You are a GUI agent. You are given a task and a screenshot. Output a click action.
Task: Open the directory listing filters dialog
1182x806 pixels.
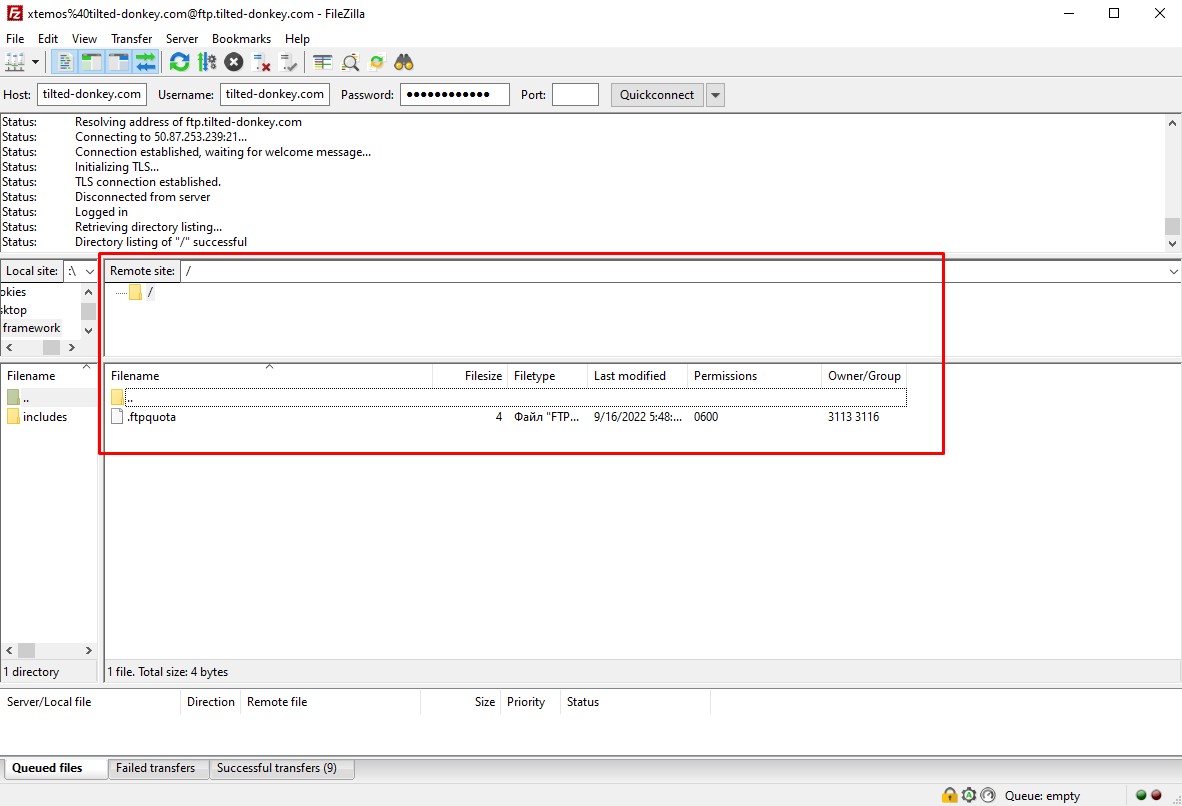[323, 62]
